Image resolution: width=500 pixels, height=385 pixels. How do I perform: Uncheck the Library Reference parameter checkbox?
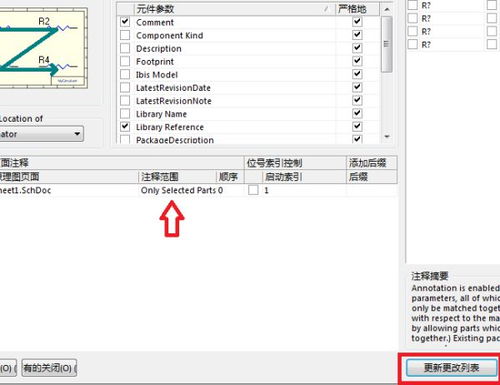tap(125, 127)
